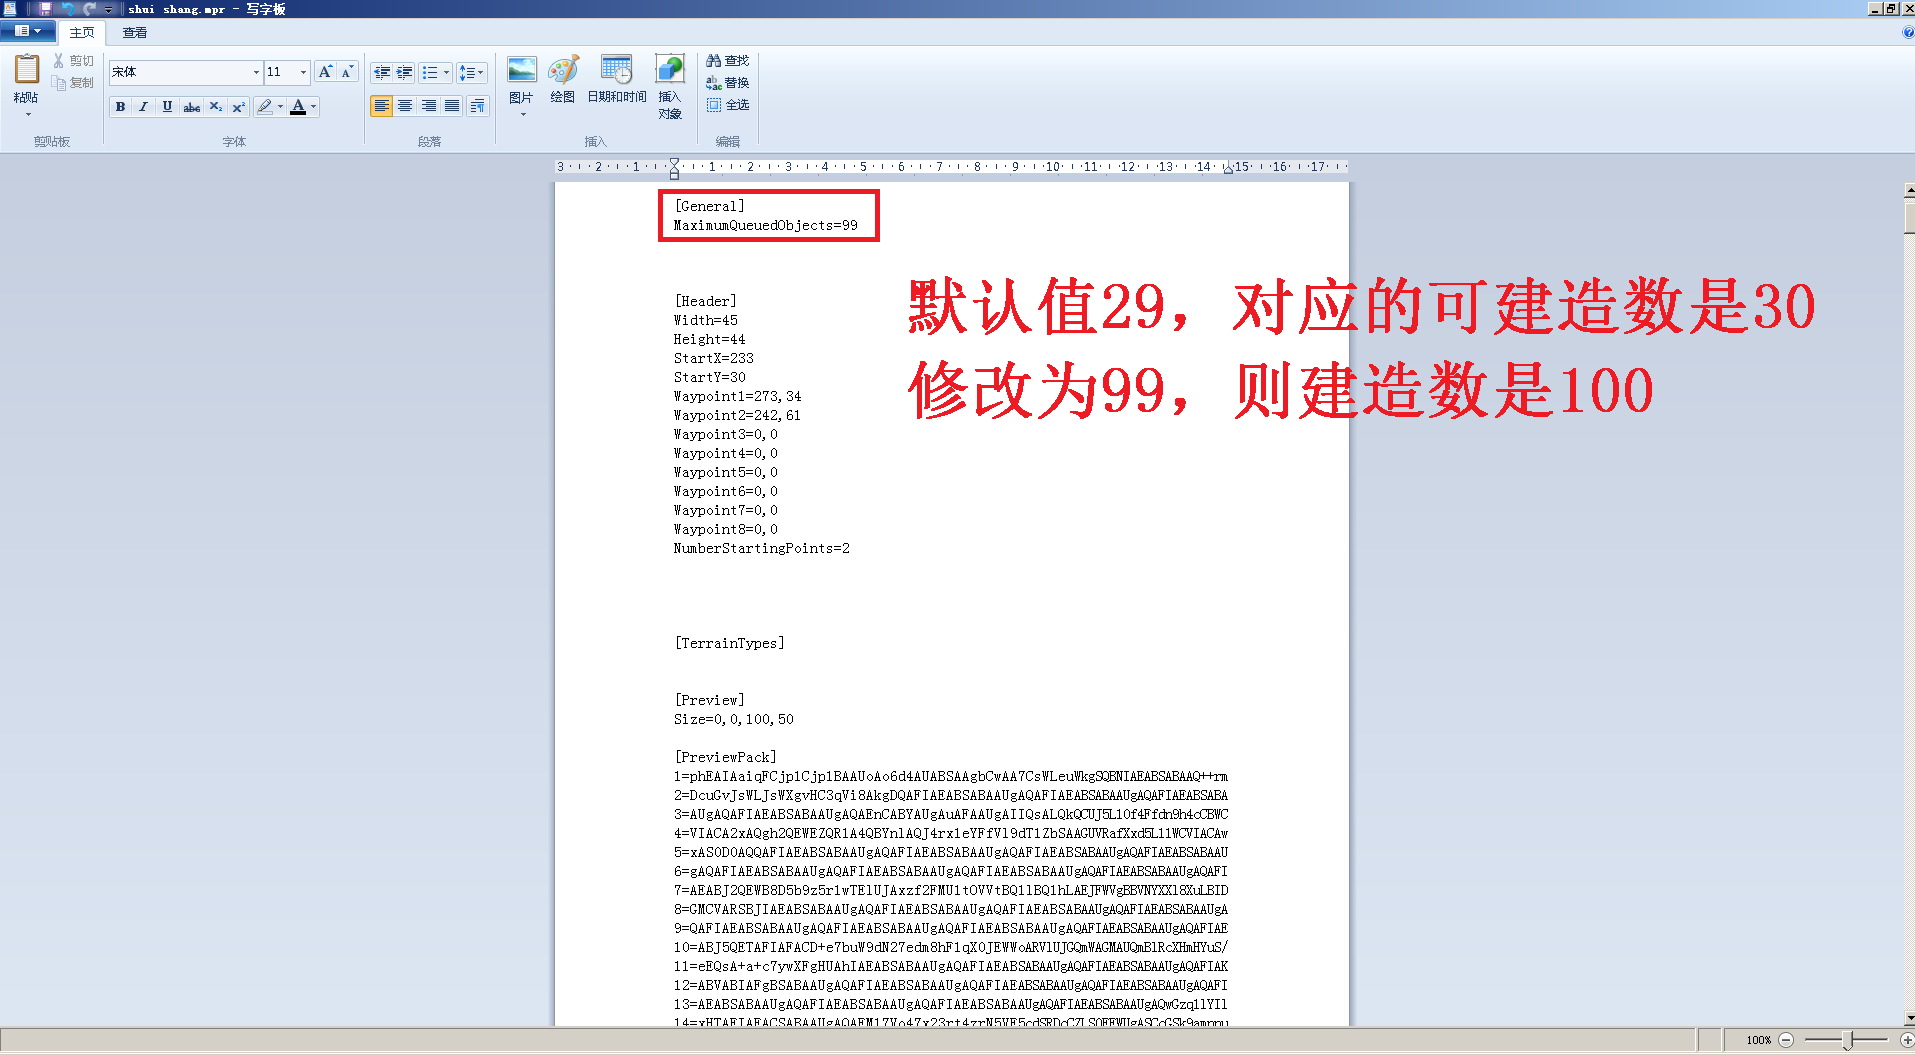Grow the font size
Image resolution: width=1915 pixels, height=1055 pixels.
click(325, 72)
